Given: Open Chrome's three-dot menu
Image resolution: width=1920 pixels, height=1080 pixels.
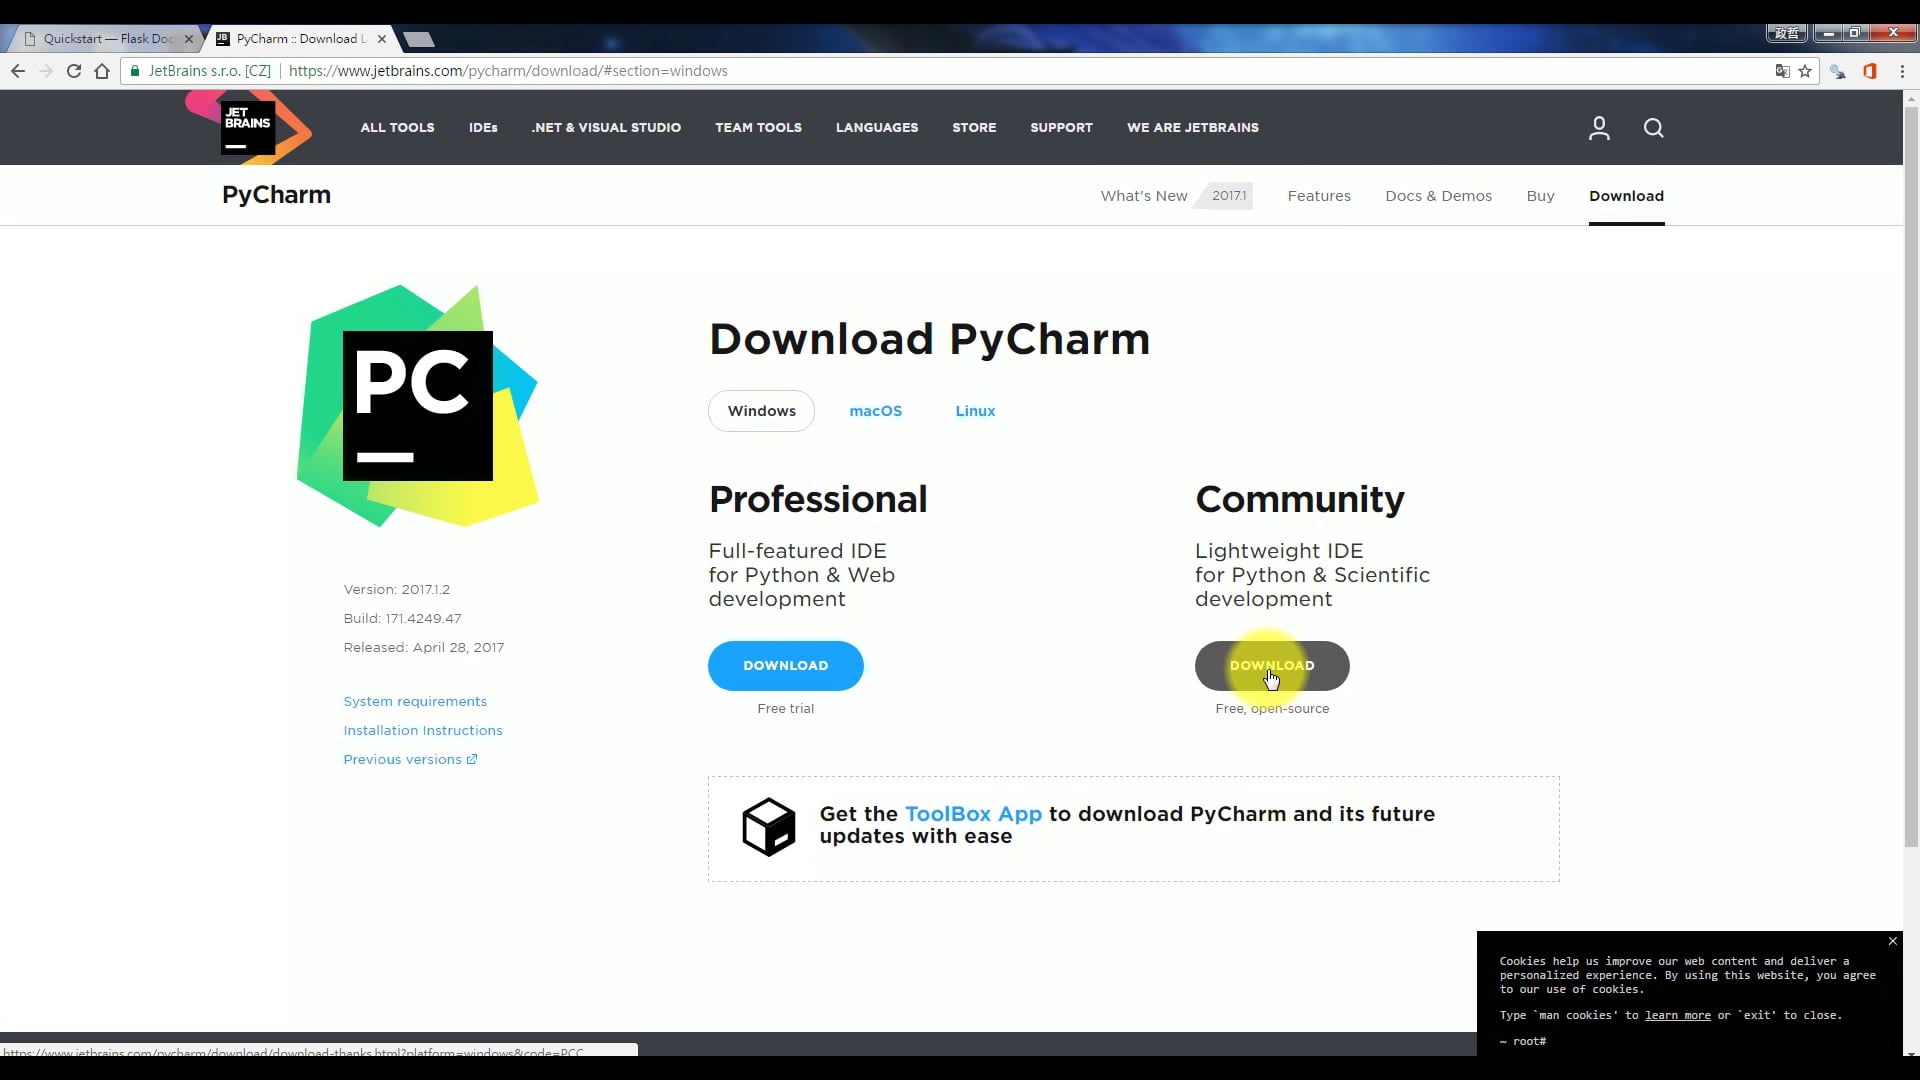Looking at the screenshot, I should 1902,71.
